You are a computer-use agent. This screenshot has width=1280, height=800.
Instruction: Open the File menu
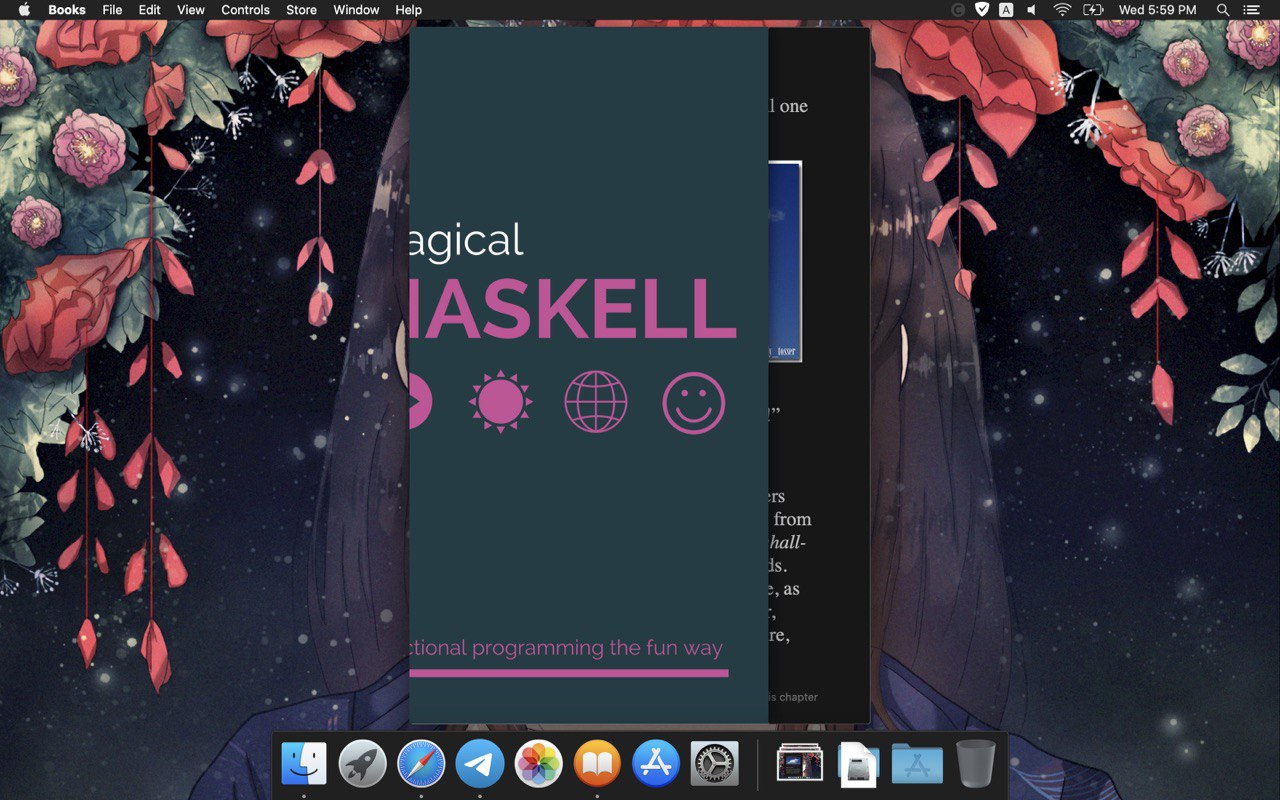[x=112, y=10]
